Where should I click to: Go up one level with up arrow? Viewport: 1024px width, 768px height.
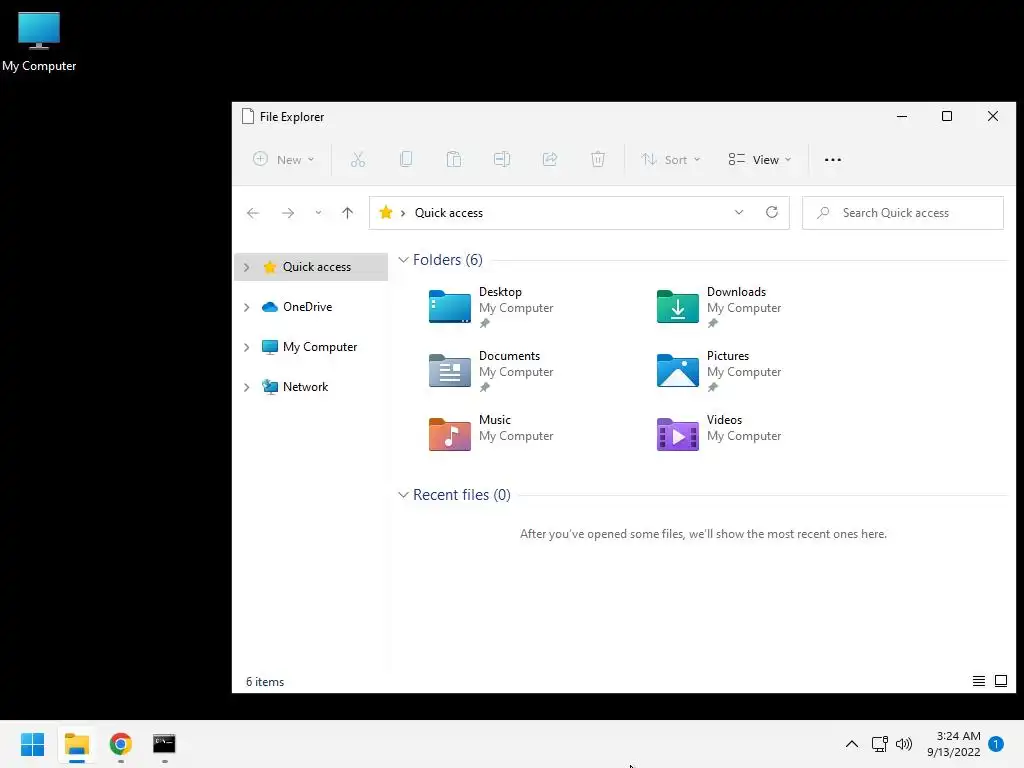click(347, 213)
